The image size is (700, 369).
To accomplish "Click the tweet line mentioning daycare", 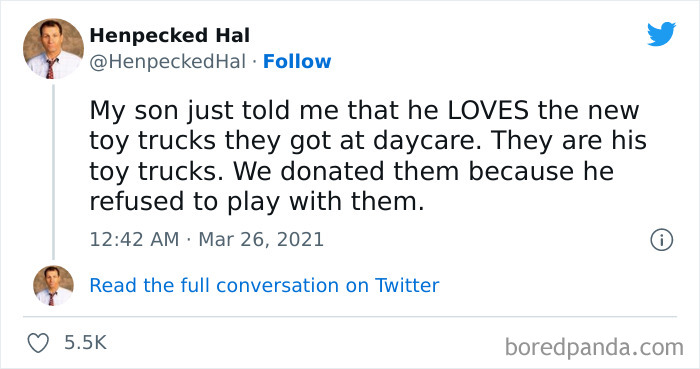I will point(368,141).
